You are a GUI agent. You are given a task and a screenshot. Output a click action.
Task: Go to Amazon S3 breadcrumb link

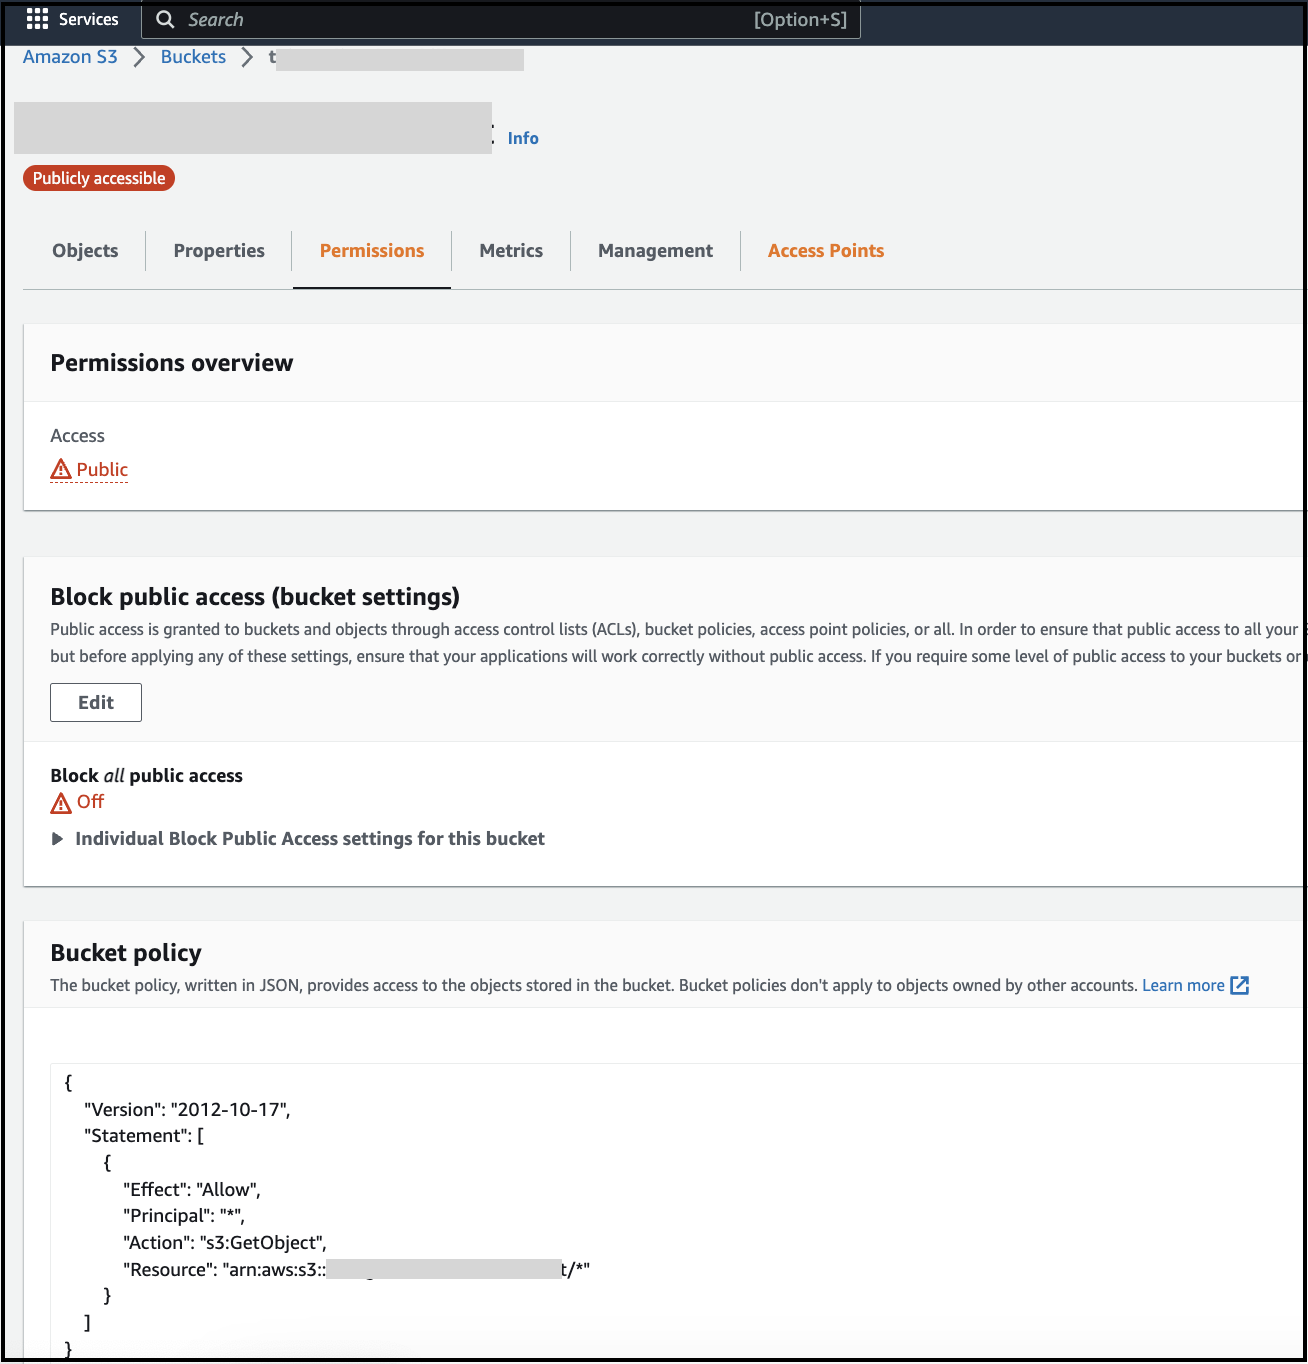coord(70,57)
